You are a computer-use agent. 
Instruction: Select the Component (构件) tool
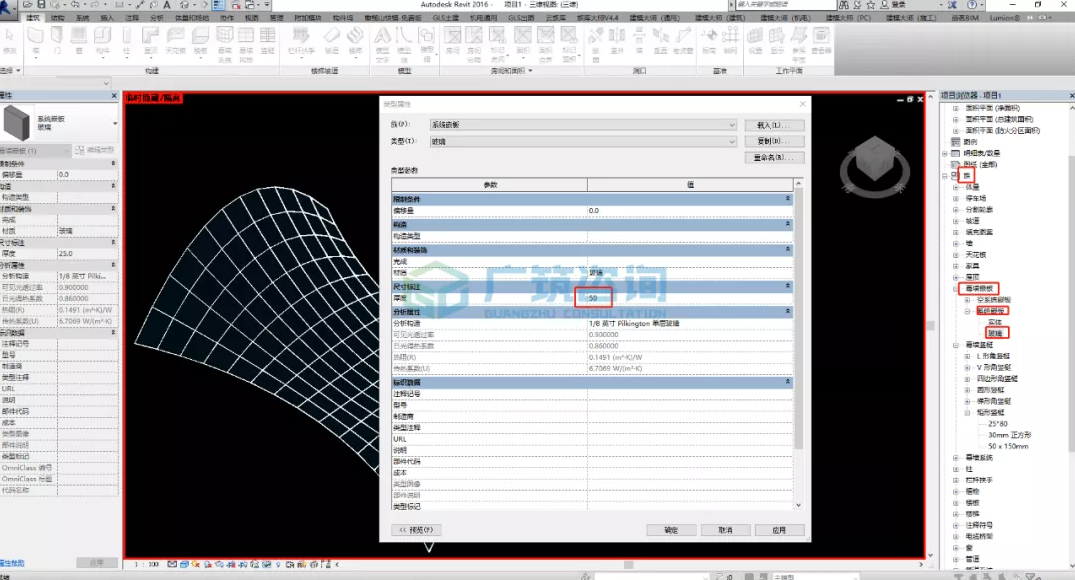point(102,40)
